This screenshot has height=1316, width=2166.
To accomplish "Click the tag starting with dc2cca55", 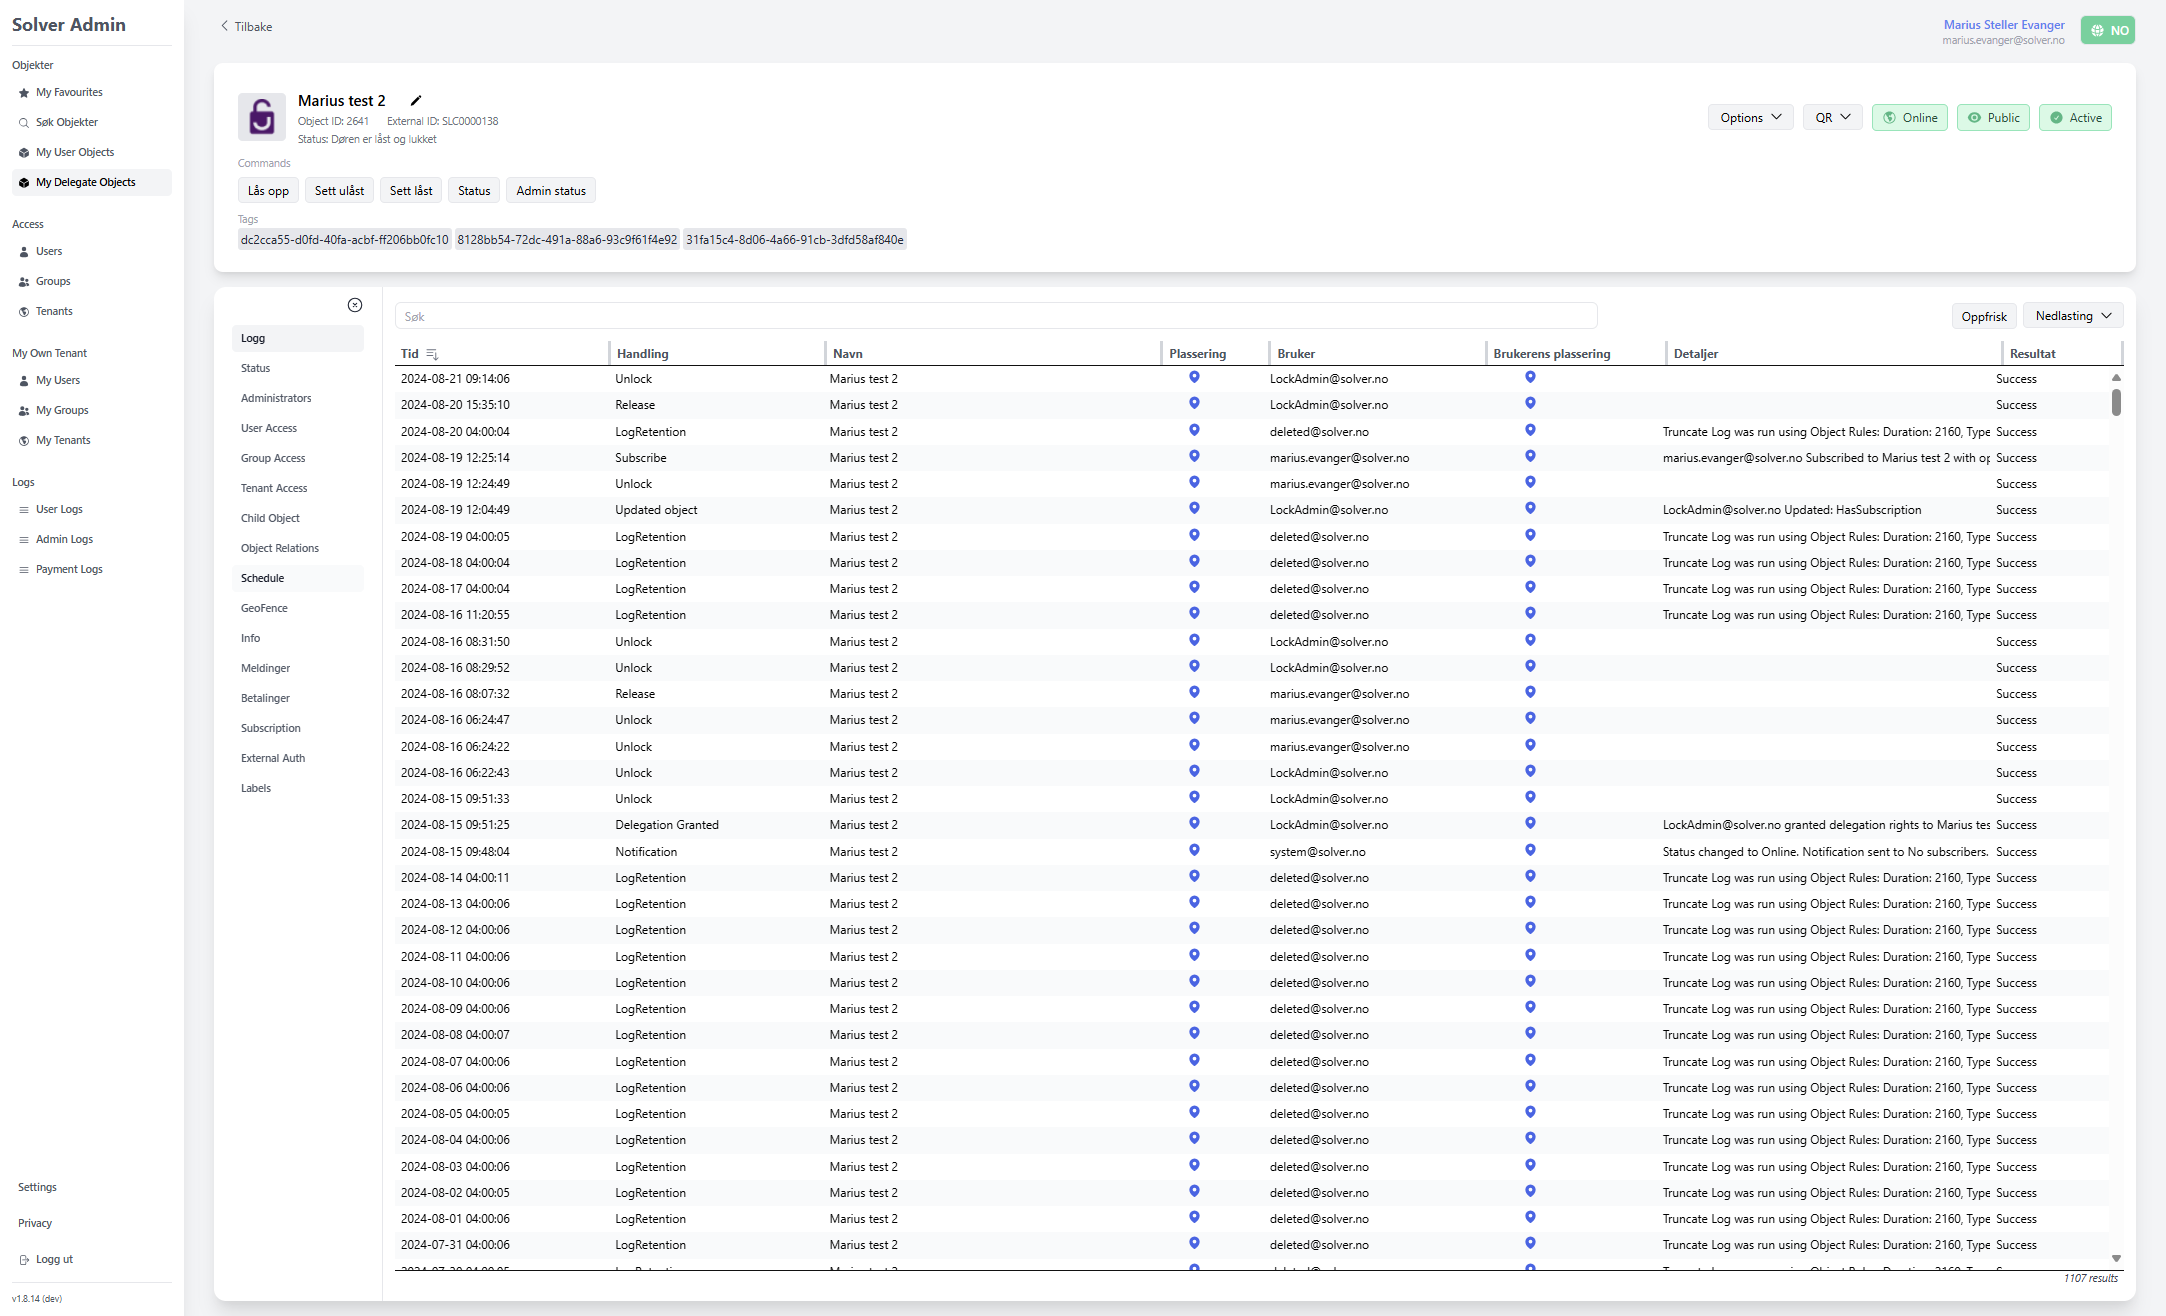I will 345,240.
